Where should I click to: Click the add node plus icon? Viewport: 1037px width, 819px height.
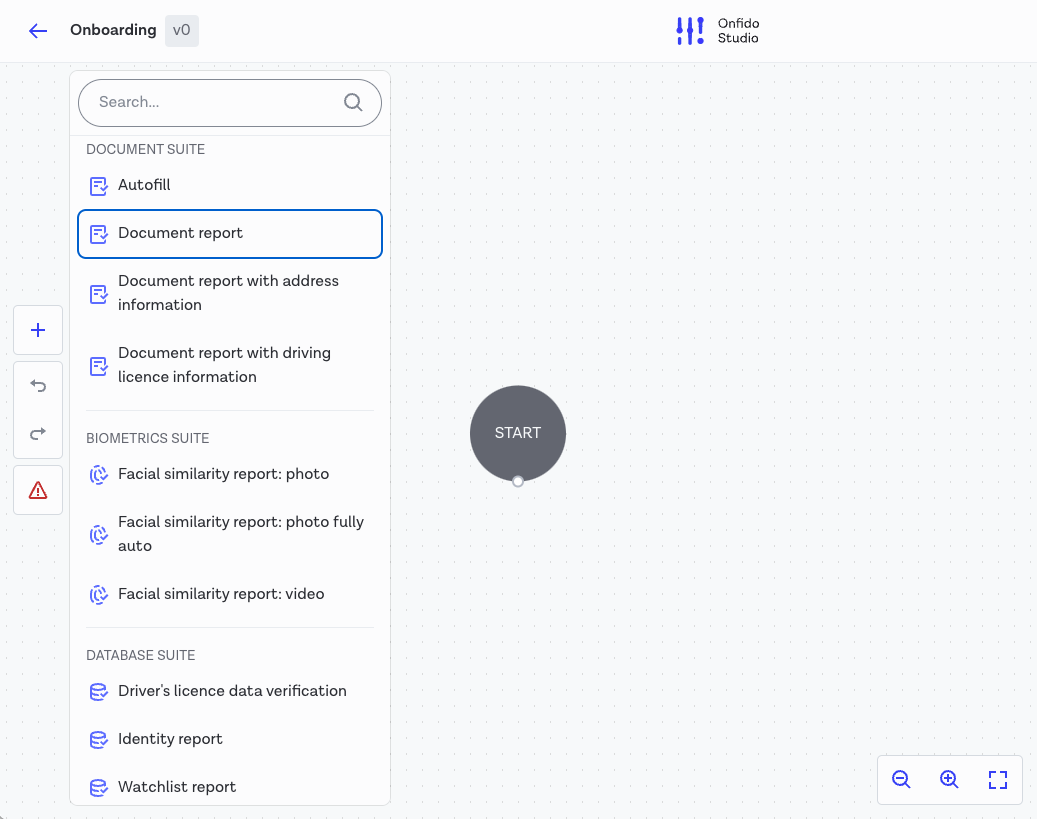(37, 329)
